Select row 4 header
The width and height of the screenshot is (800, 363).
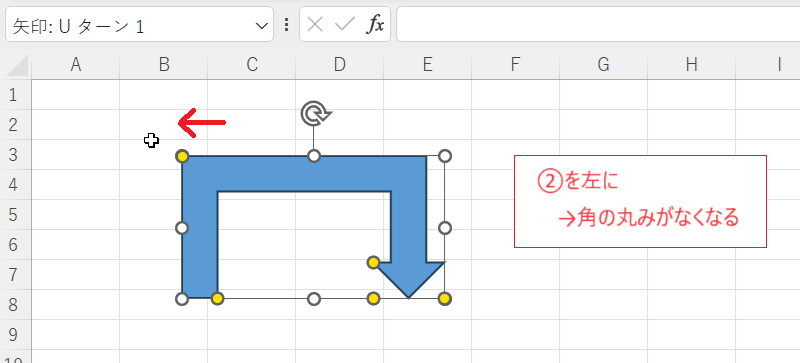[x=15, y=185]
